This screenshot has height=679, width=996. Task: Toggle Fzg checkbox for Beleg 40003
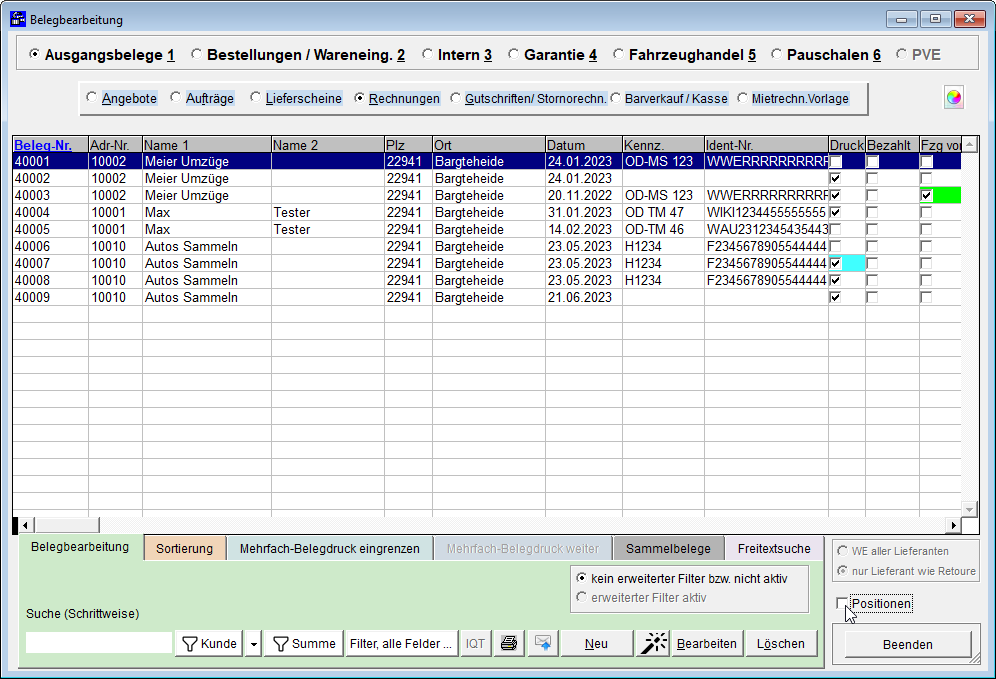[927, 196]
